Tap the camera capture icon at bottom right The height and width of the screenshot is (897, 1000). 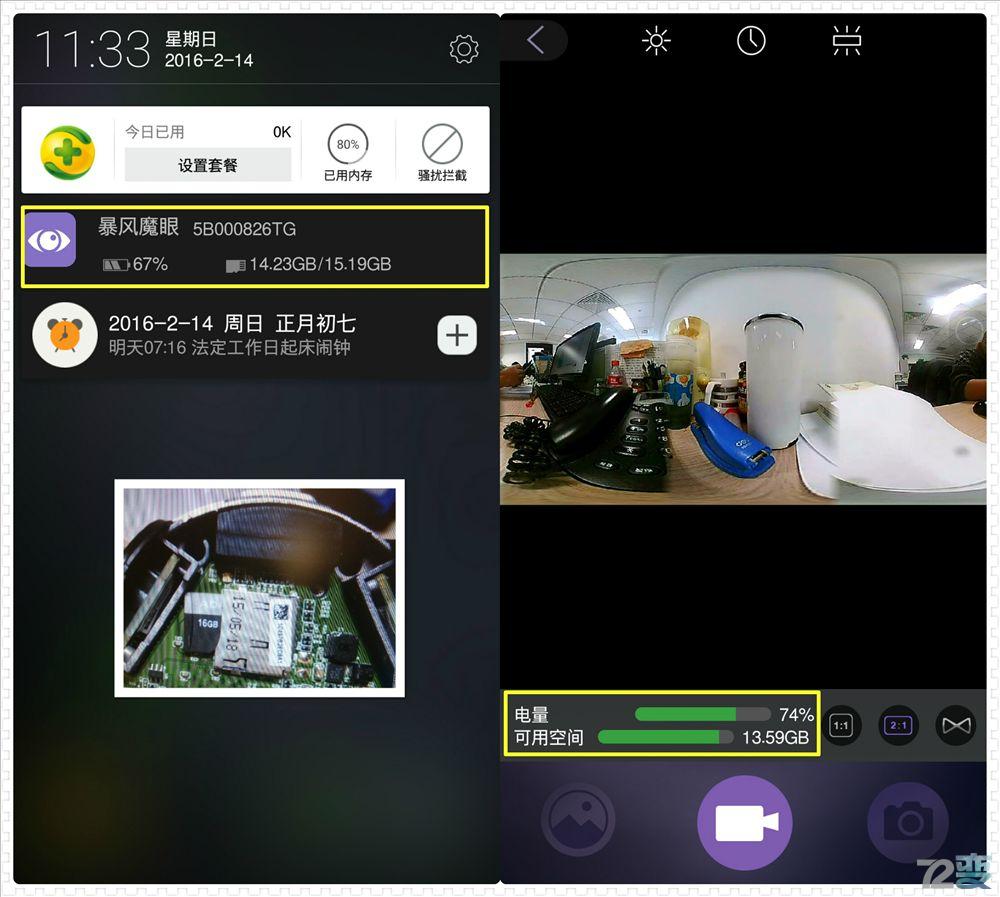coord(908,820)
